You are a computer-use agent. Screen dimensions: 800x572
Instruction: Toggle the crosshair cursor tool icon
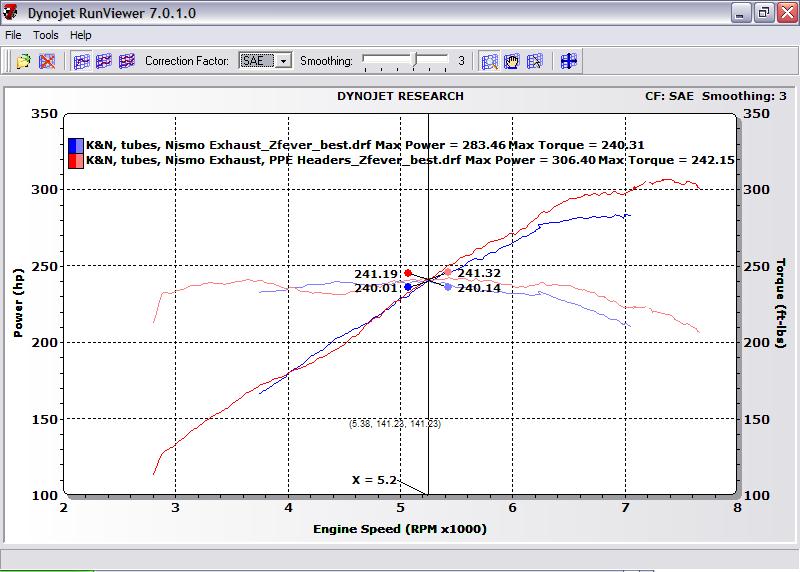568,61
